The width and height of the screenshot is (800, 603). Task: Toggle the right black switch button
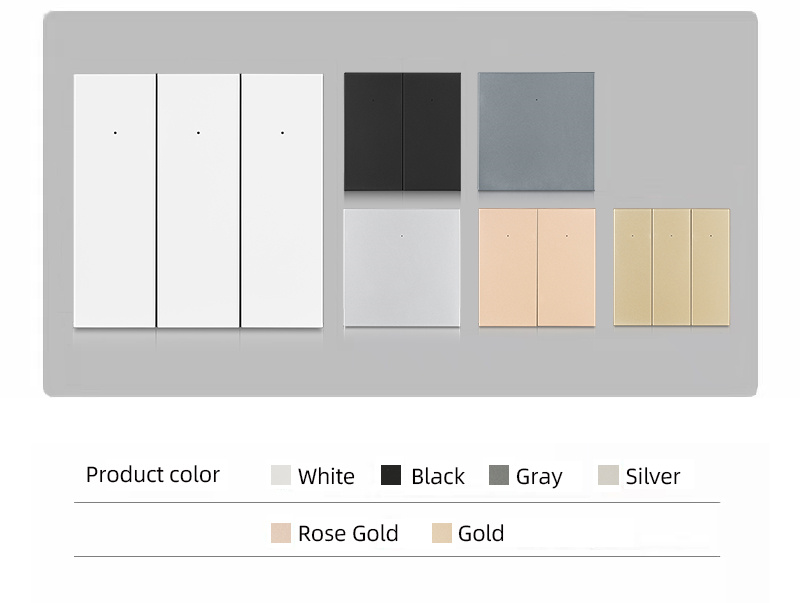[x=432, y=131]
